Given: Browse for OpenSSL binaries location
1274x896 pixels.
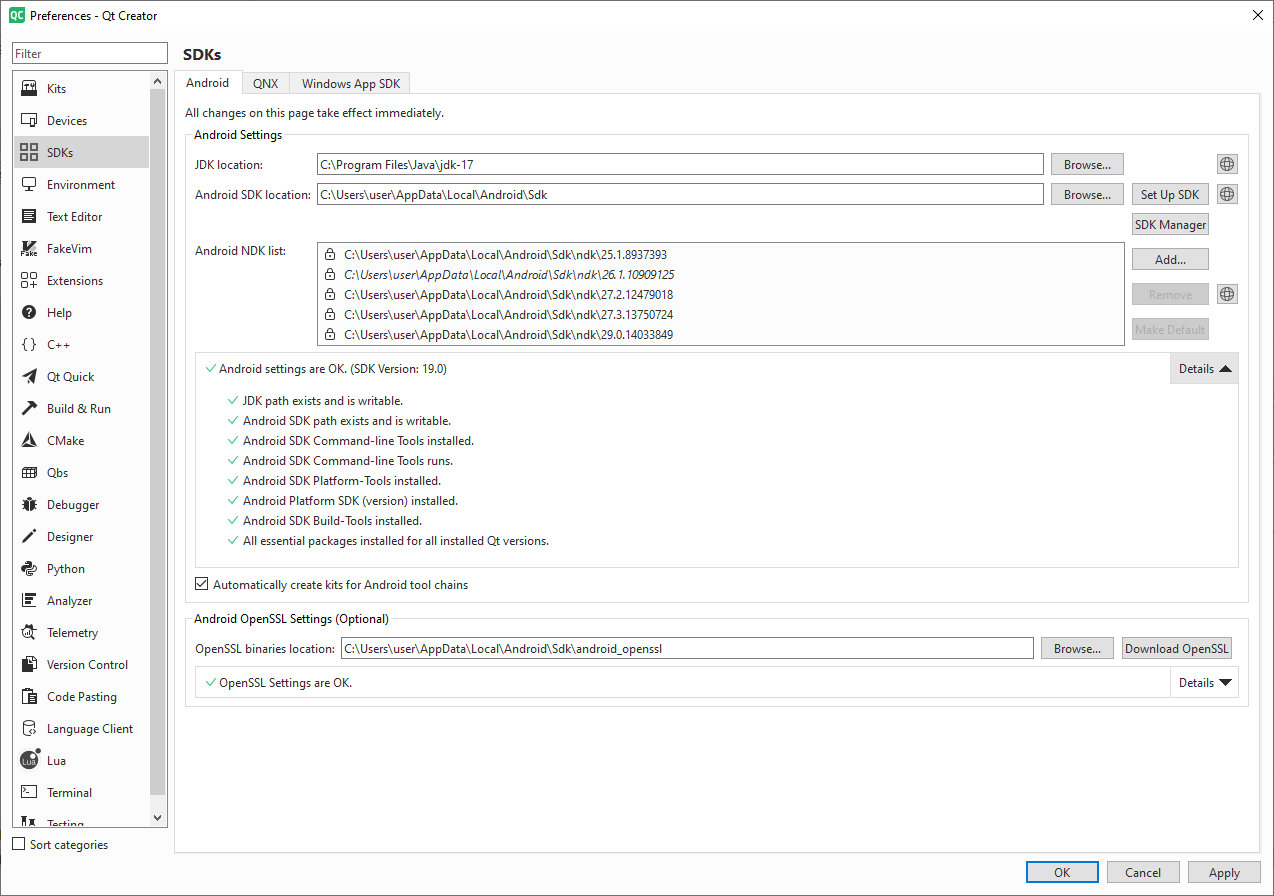Looking at the screenshot, I should pyautogui.click(x=1077, y=648).
